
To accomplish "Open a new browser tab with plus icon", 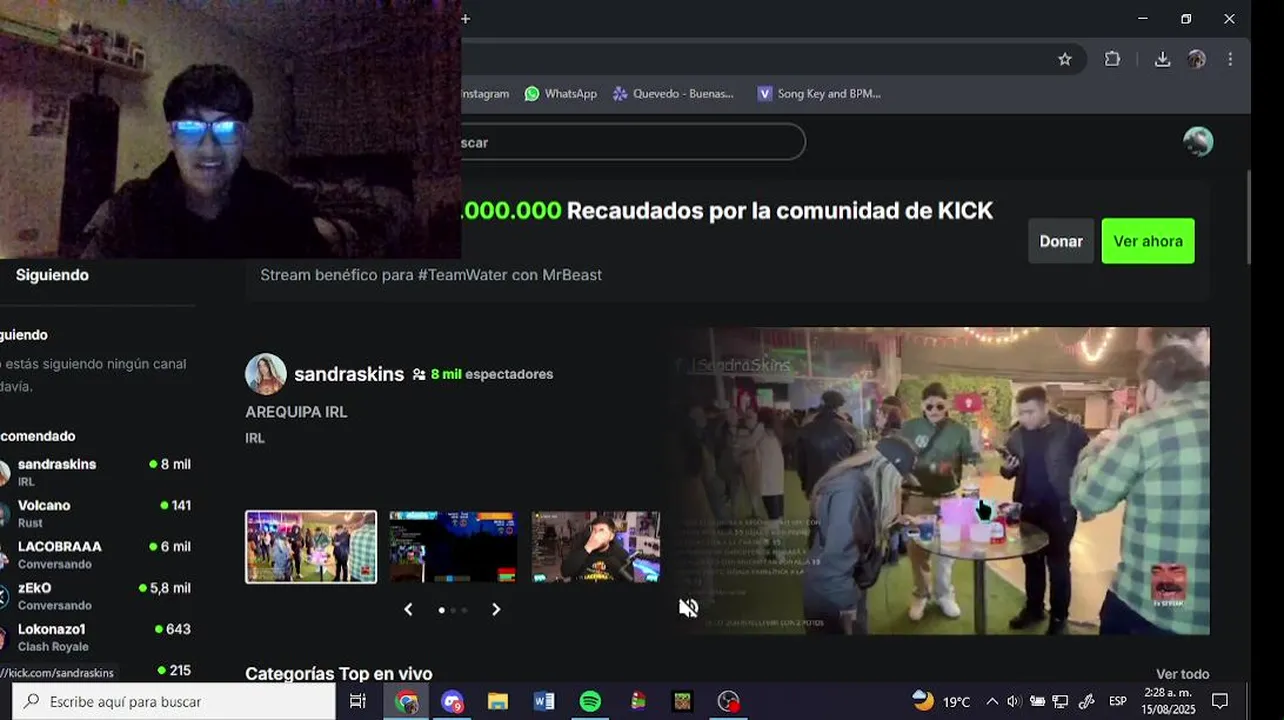I will tap(465, 18).
